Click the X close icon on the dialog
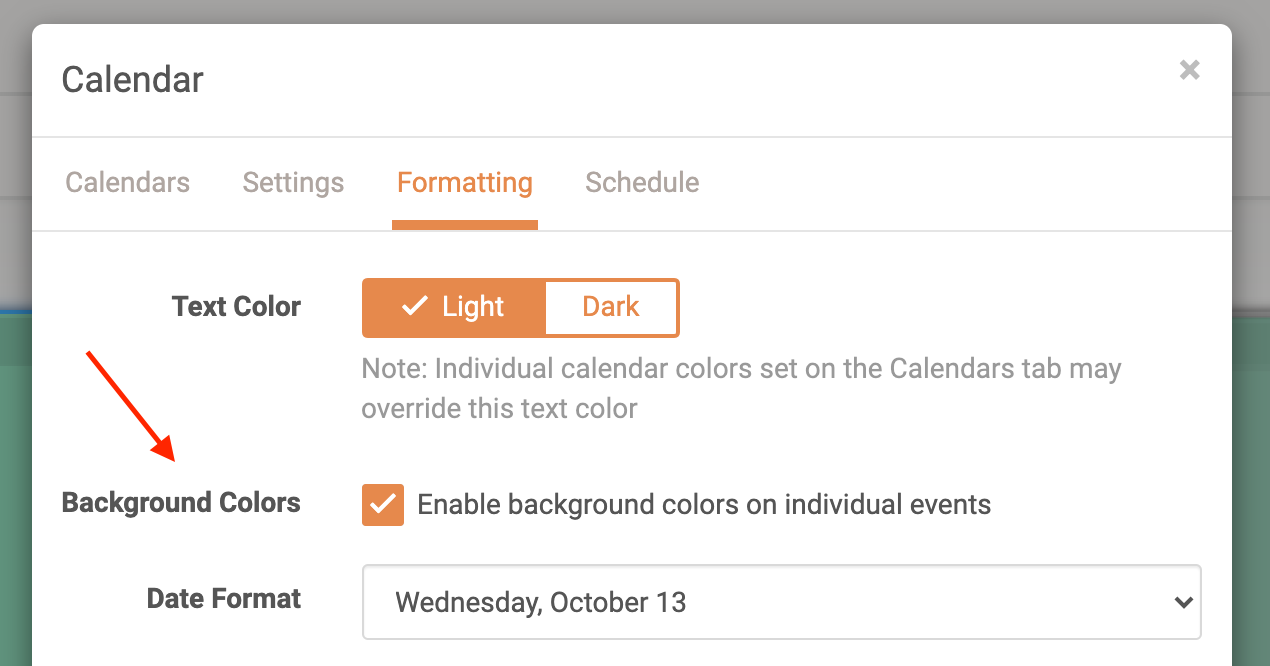Image resolution: width=1270 pixels, height=666 pixels. coord(1189,69)
